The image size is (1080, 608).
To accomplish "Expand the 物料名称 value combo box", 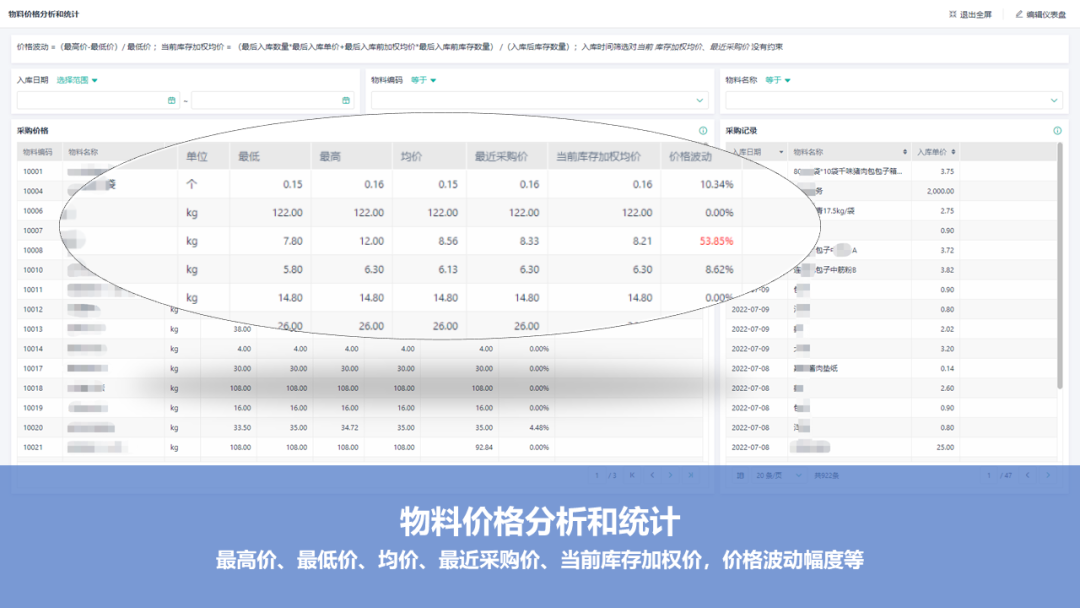I will [1053, 100].
